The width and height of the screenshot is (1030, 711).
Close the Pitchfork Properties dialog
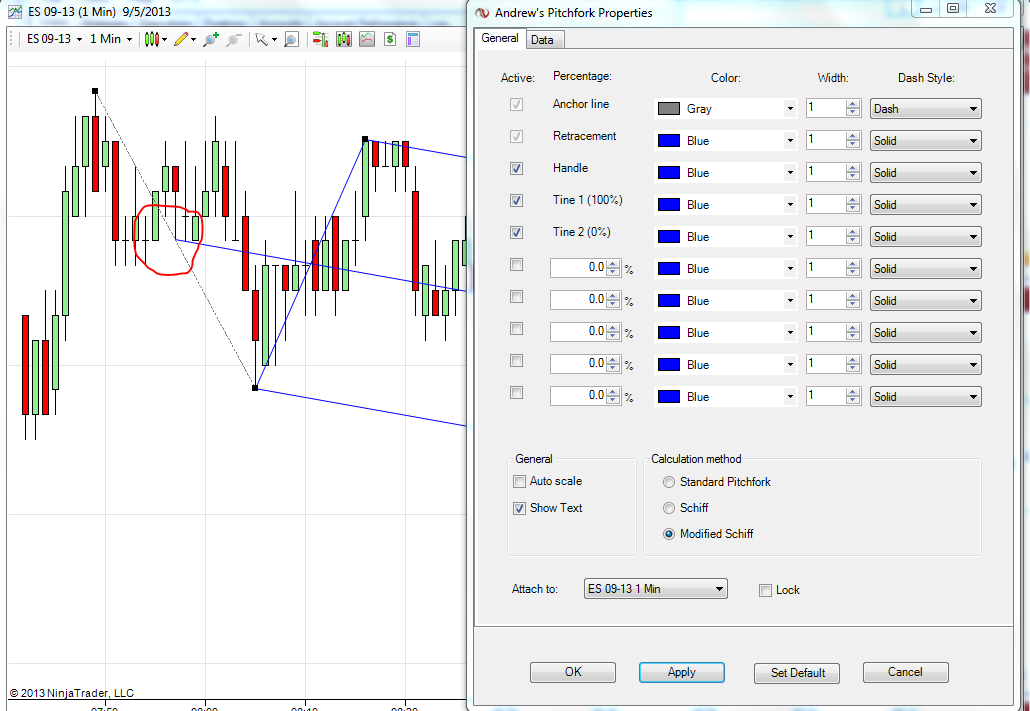coord(992,9)
